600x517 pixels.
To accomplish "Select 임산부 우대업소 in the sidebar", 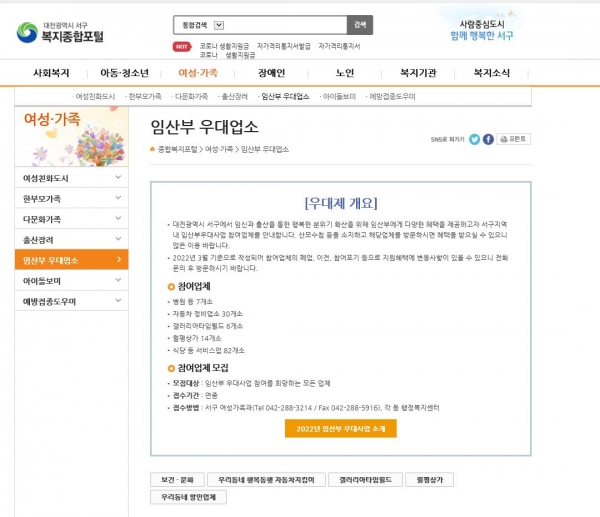I will coord(72,260).
